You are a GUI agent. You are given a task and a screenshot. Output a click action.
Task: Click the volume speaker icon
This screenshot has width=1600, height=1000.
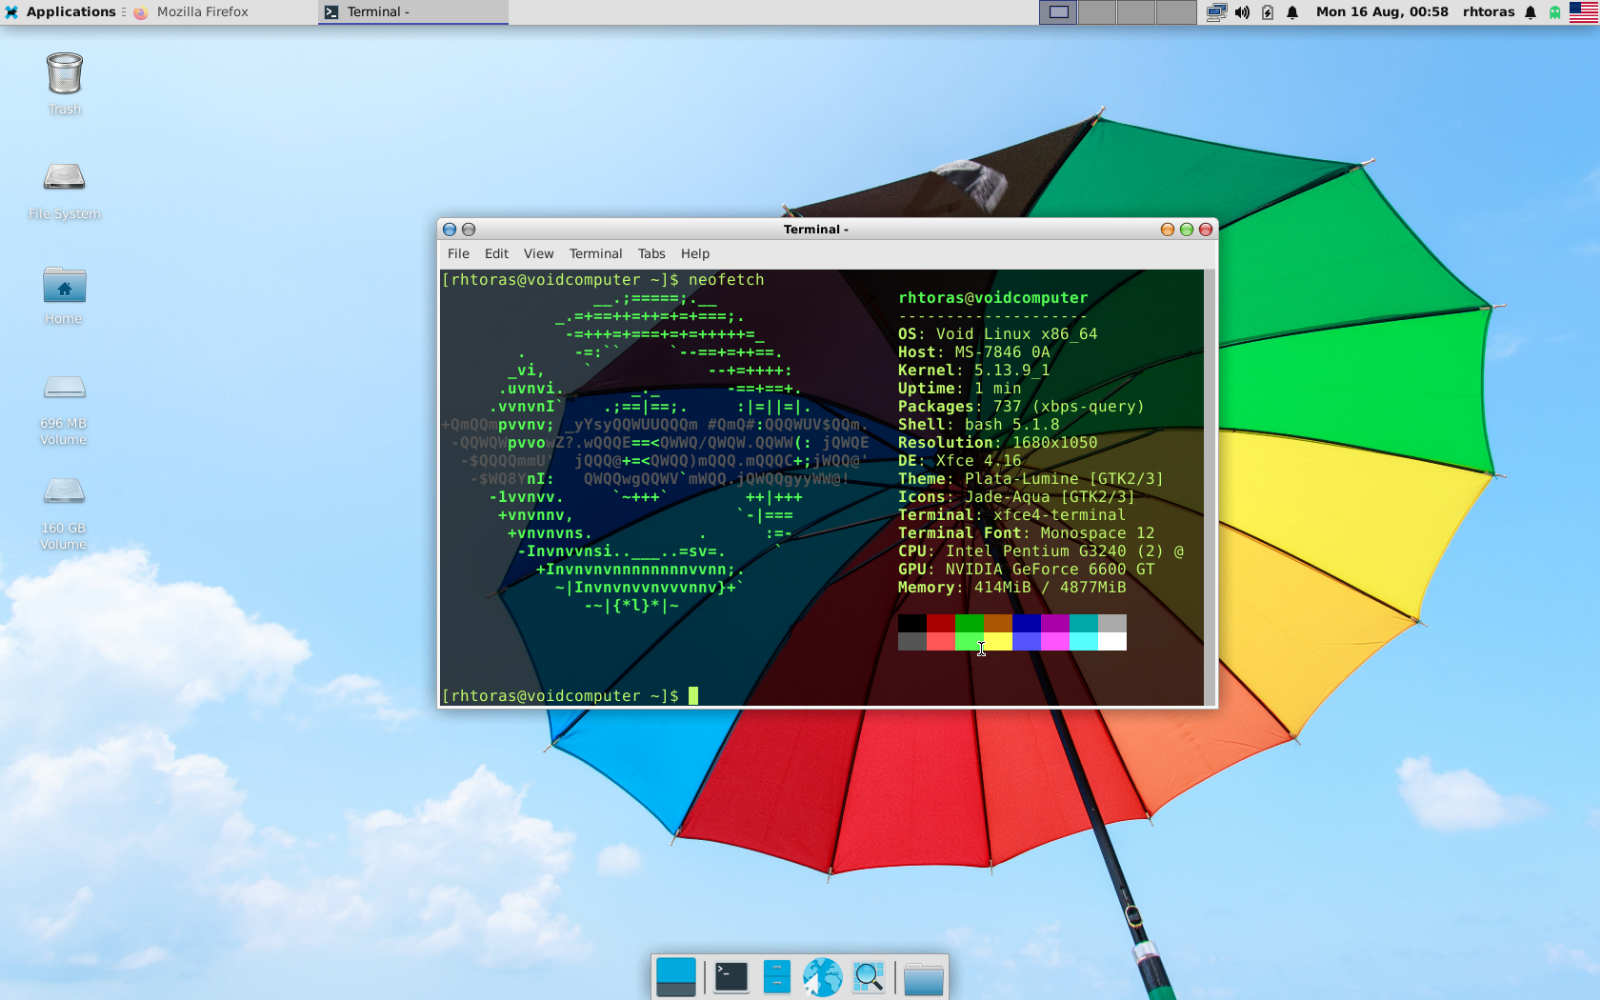click(1242, 12)
